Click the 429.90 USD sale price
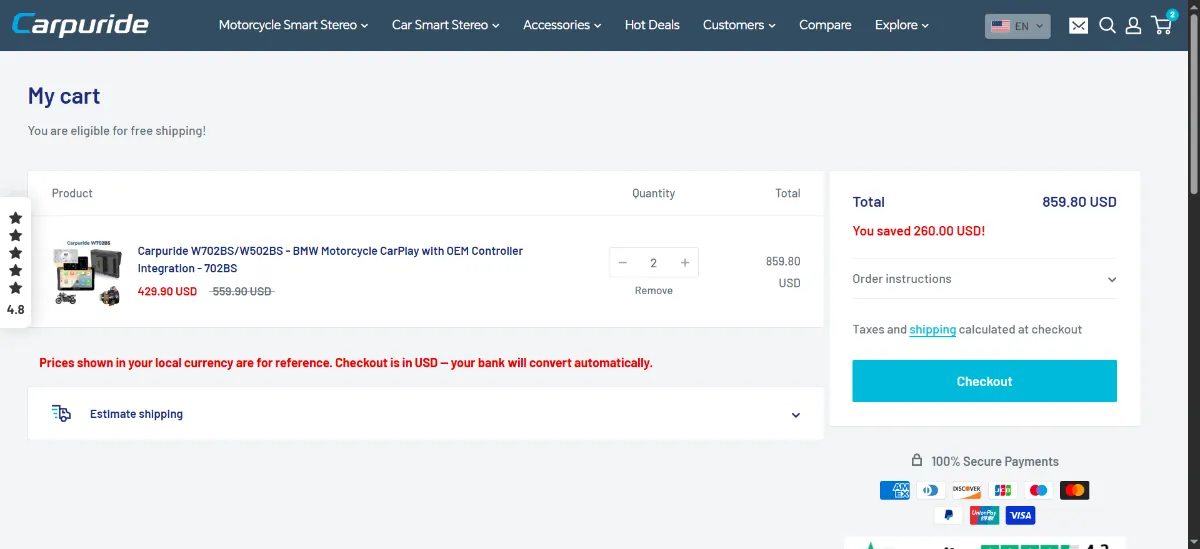Viewport: 1200px width, 549px height. (x=167, y=291)
